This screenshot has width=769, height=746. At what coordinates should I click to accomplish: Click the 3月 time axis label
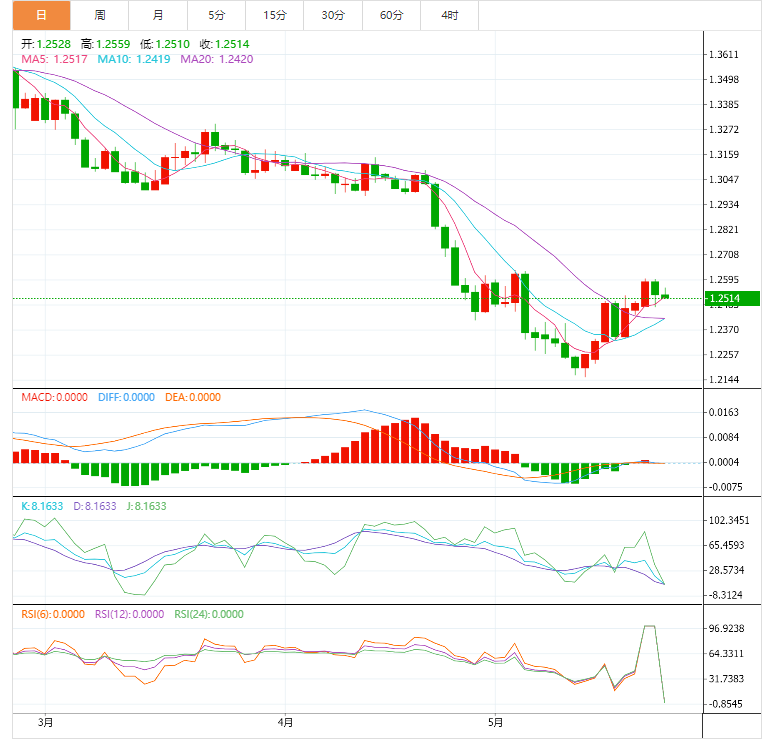pyautogui.click(x=45, y=722)
